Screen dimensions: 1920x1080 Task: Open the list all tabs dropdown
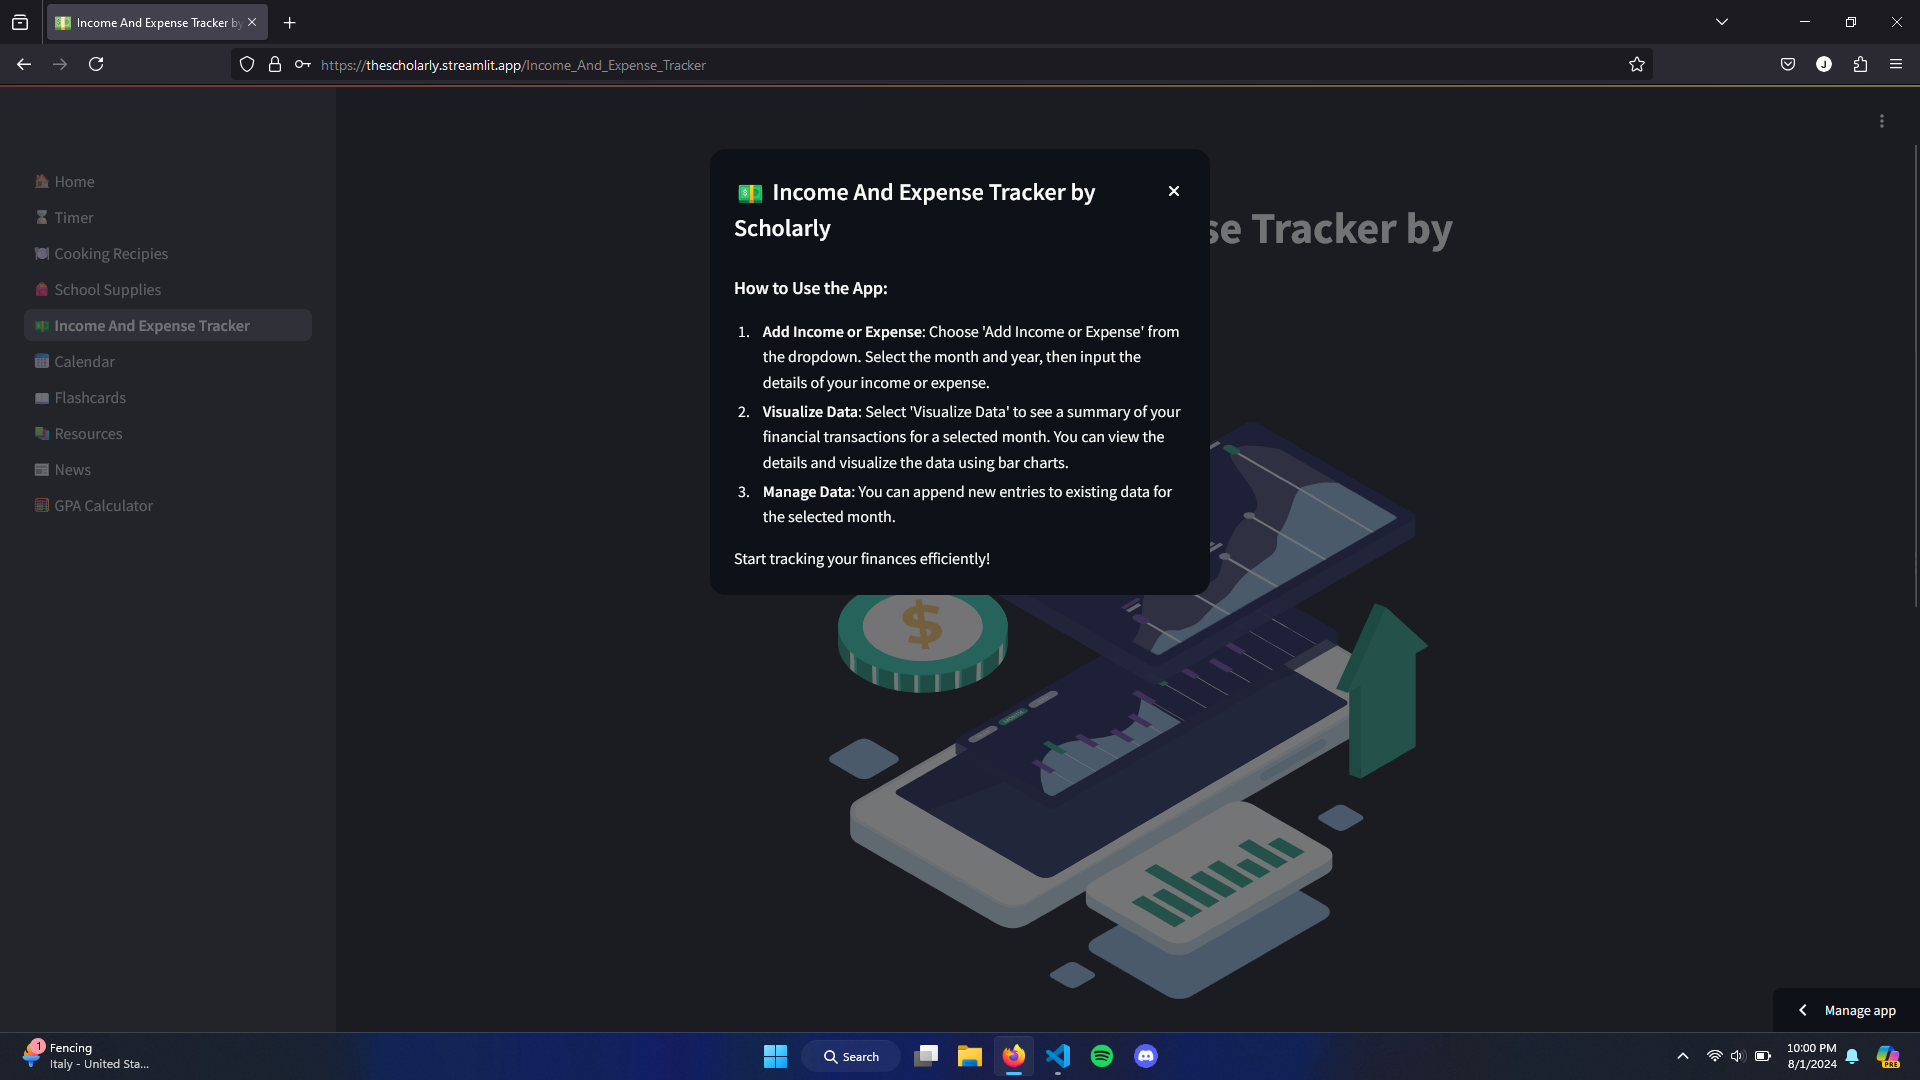click(1722, 22)
